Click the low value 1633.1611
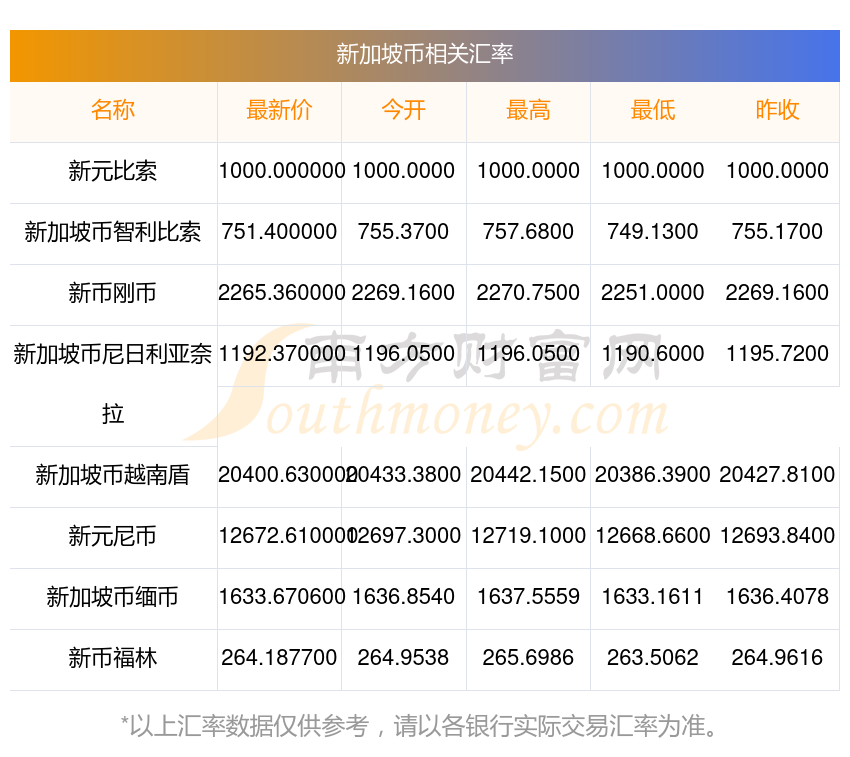850x757 pixels. (653, 597)
